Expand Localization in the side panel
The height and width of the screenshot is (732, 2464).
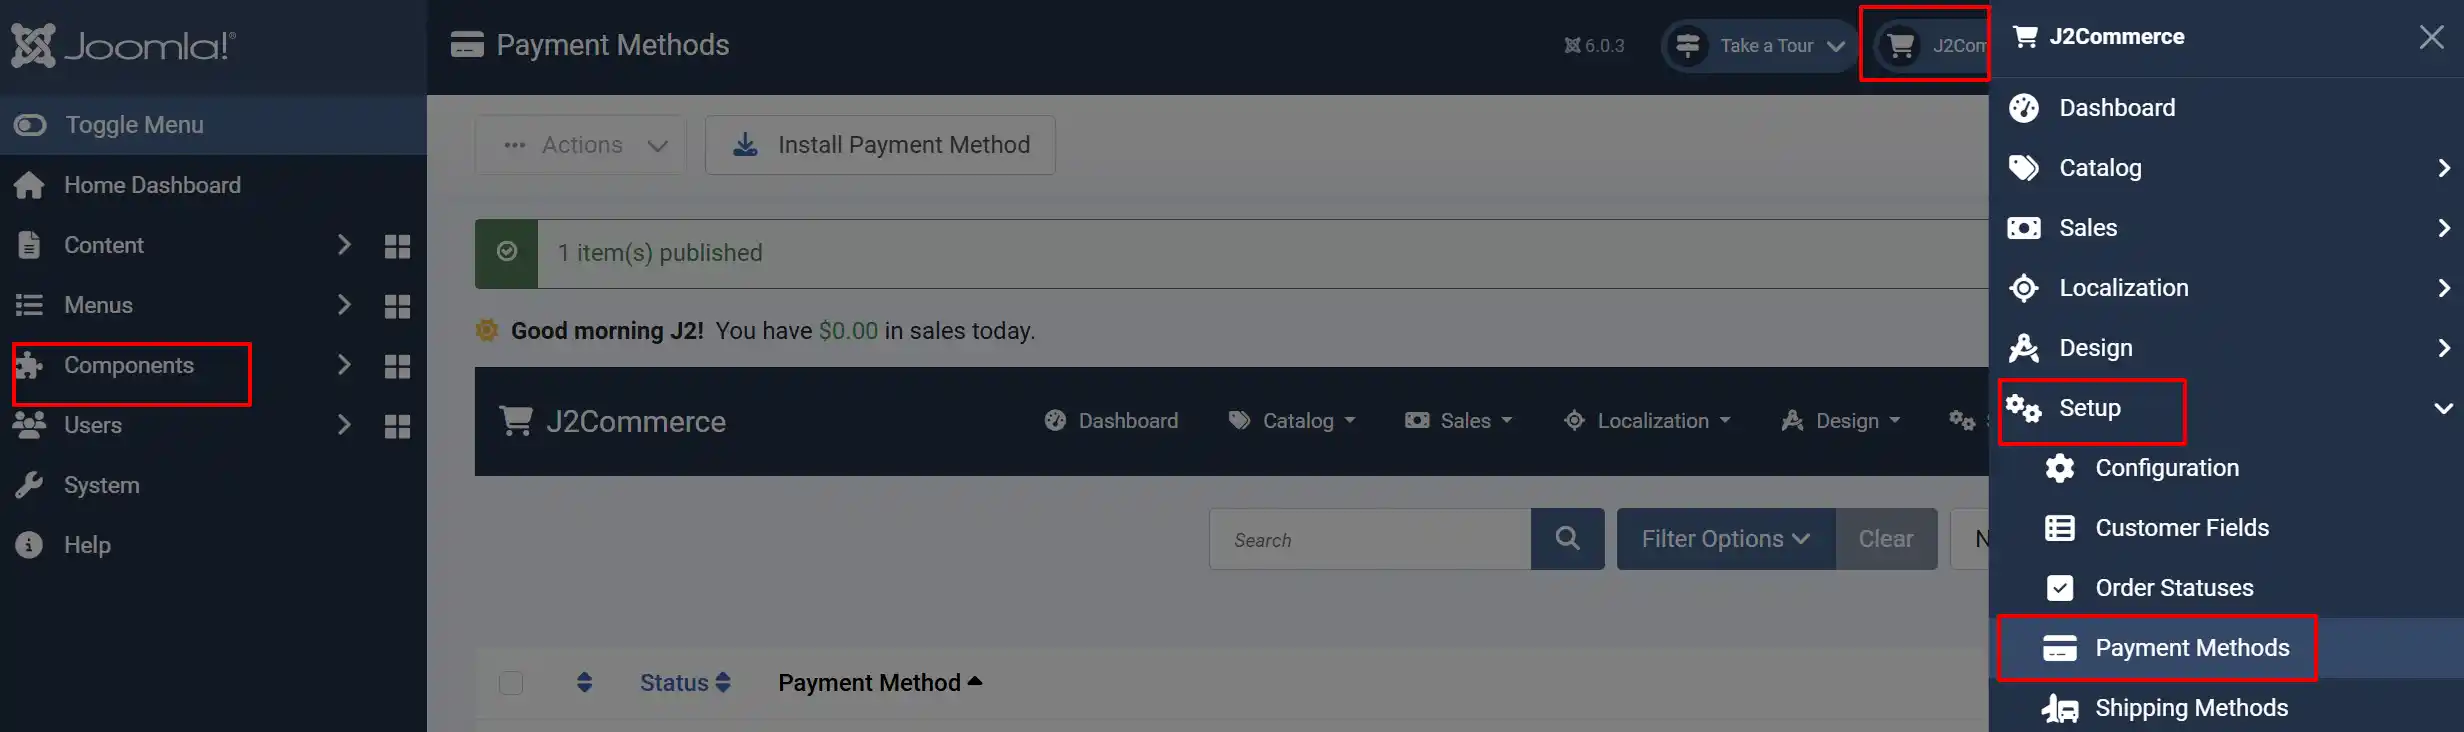coord(2226,288)
